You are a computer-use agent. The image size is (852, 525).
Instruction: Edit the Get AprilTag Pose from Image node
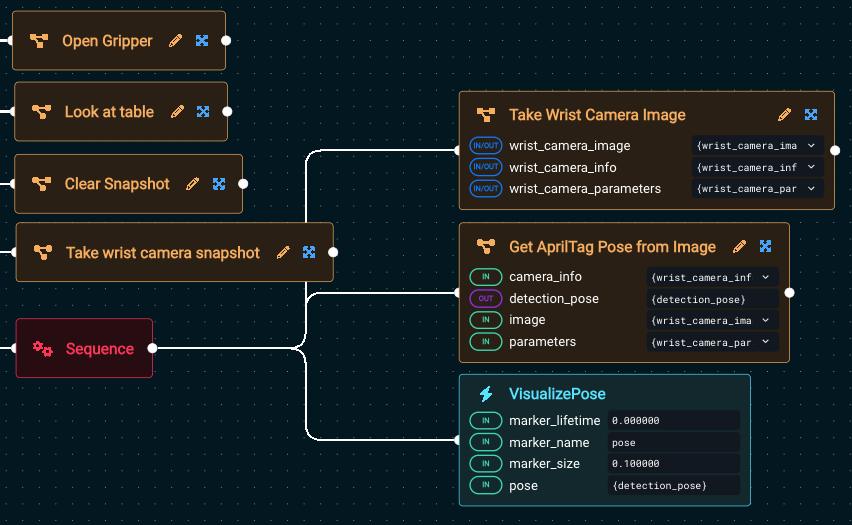coord(740,247)
